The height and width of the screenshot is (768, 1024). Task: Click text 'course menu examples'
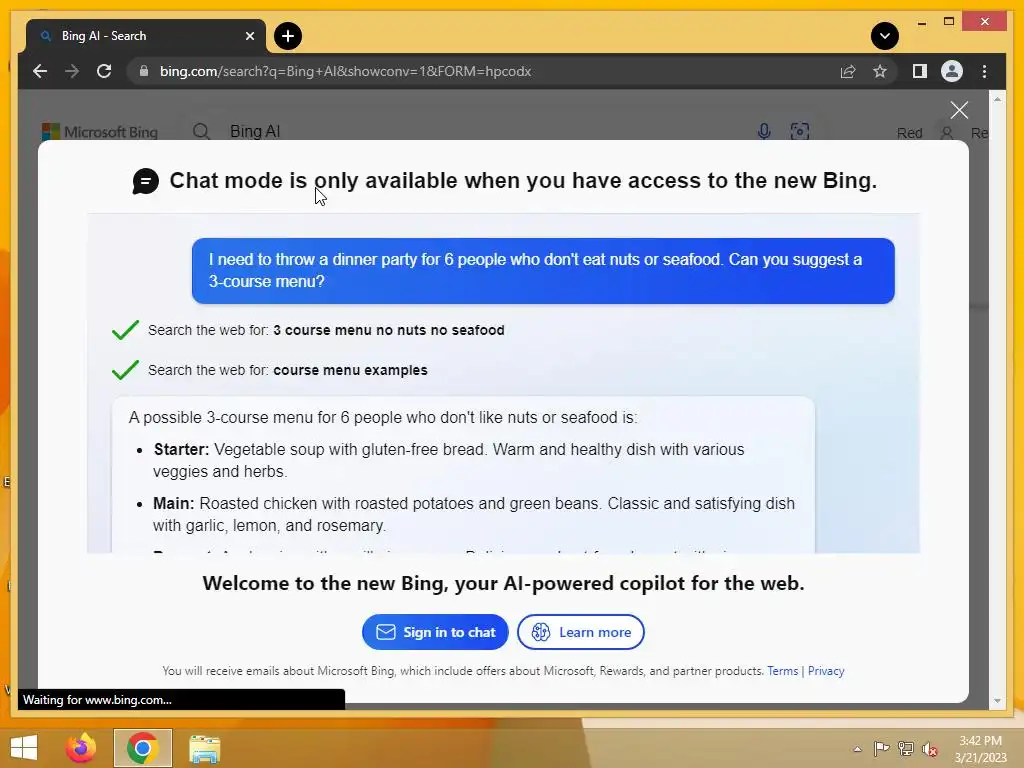[x=350, y=370]
